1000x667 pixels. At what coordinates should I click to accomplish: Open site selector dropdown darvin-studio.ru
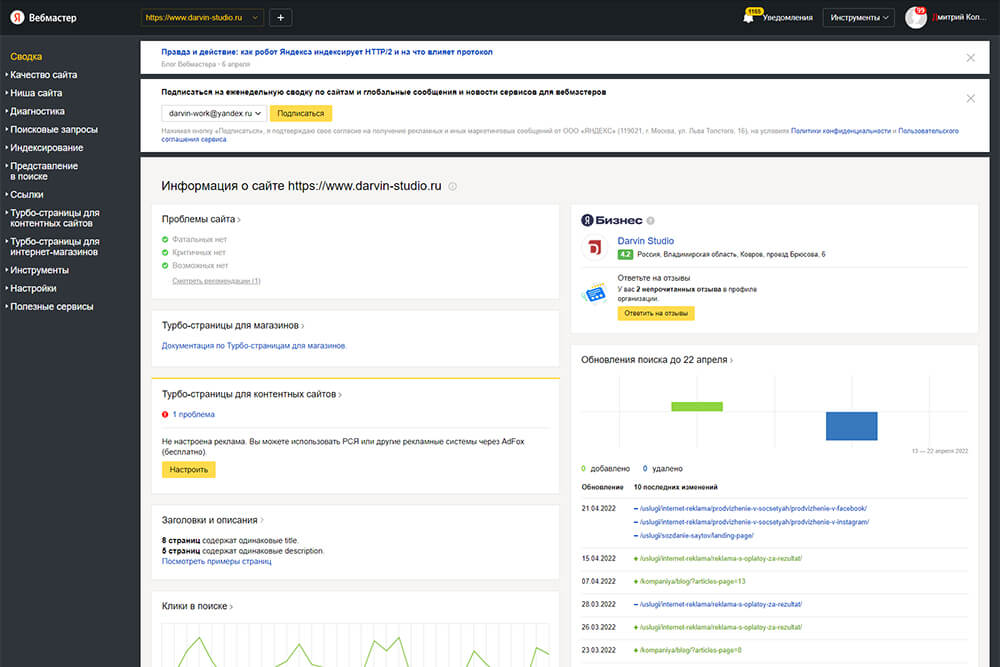coord(202,17)
